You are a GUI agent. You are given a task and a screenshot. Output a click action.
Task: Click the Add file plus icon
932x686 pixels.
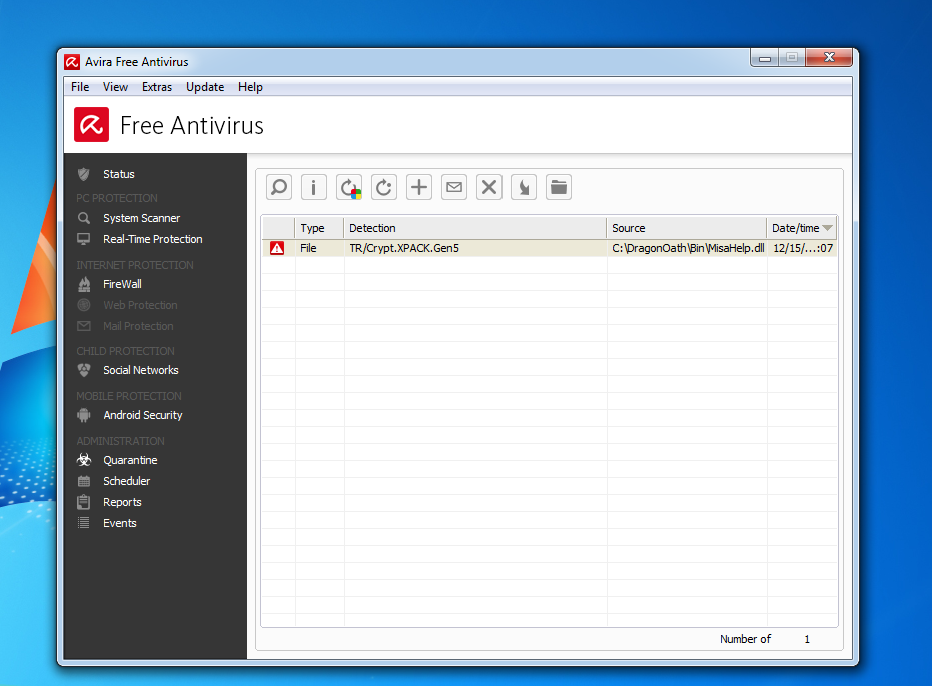(419, 187)
